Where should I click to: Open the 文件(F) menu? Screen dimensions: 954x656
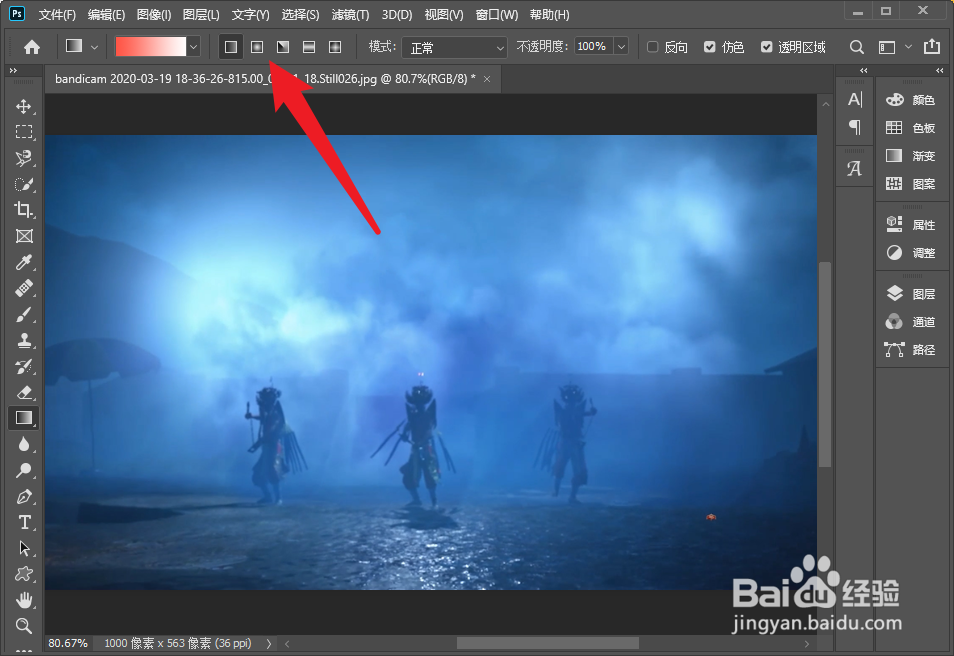pos(57,15)
